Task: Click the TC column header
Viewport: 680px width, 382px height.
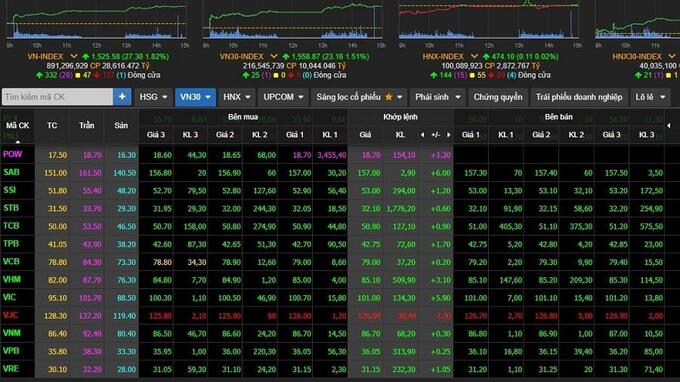Action: click(x=52, y=125)
